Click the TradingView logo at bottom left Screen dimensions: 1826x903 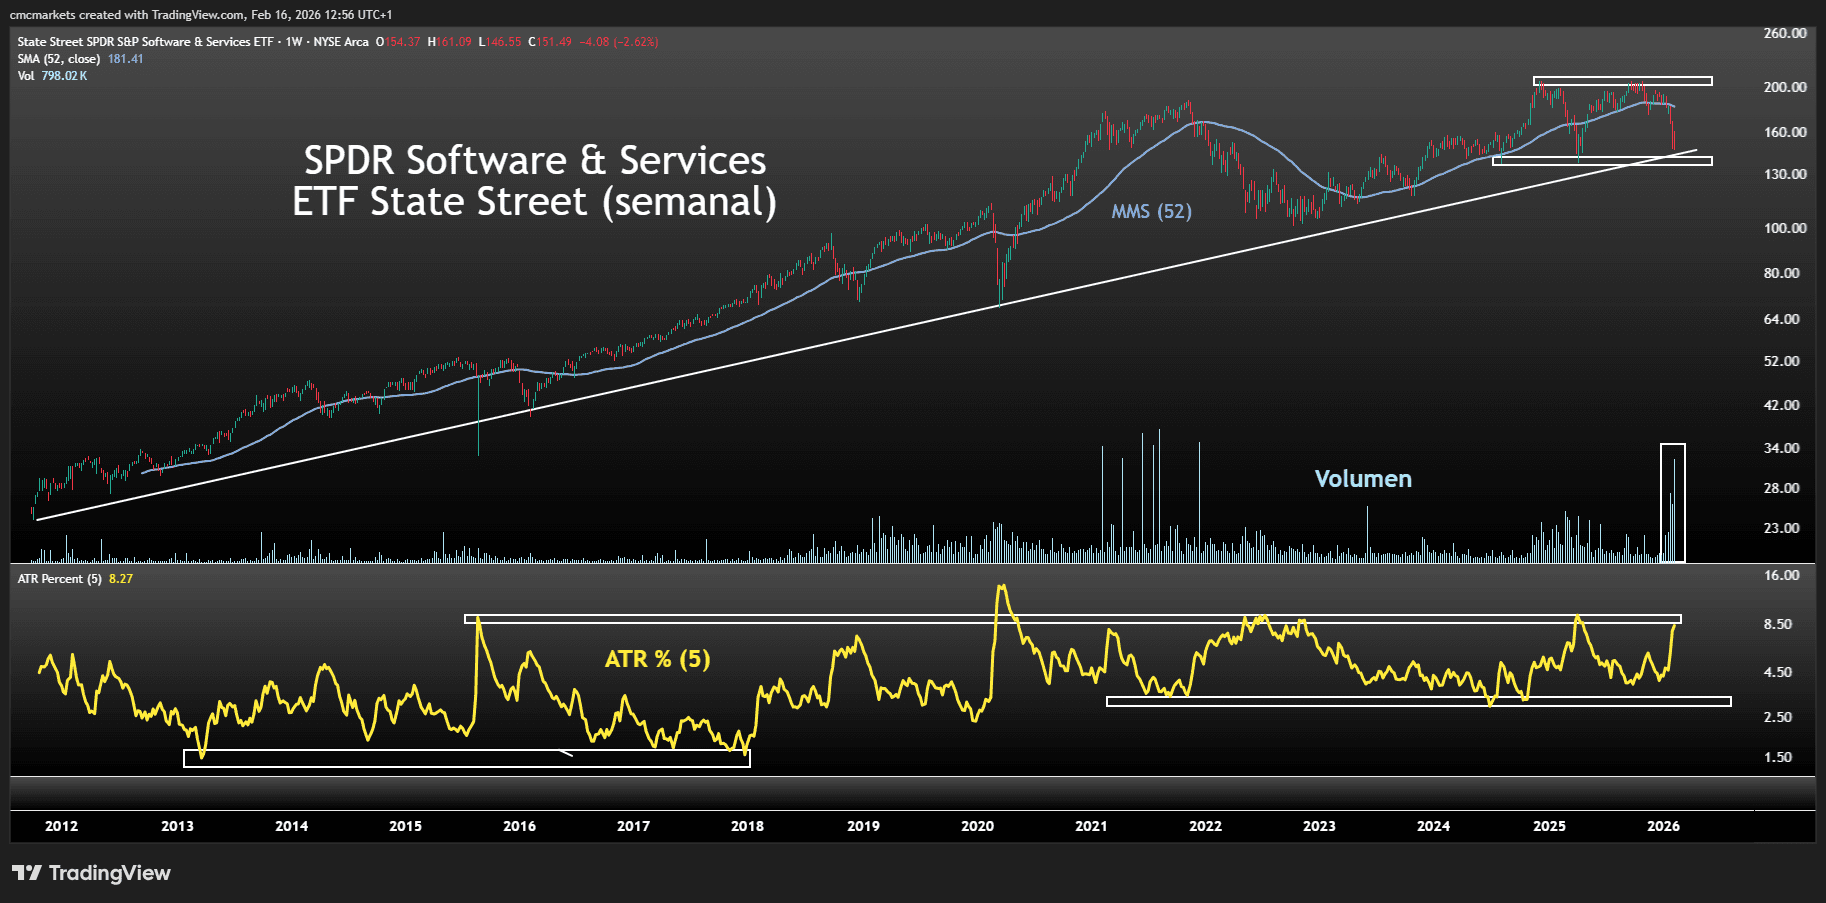click(x=90, y=873)
